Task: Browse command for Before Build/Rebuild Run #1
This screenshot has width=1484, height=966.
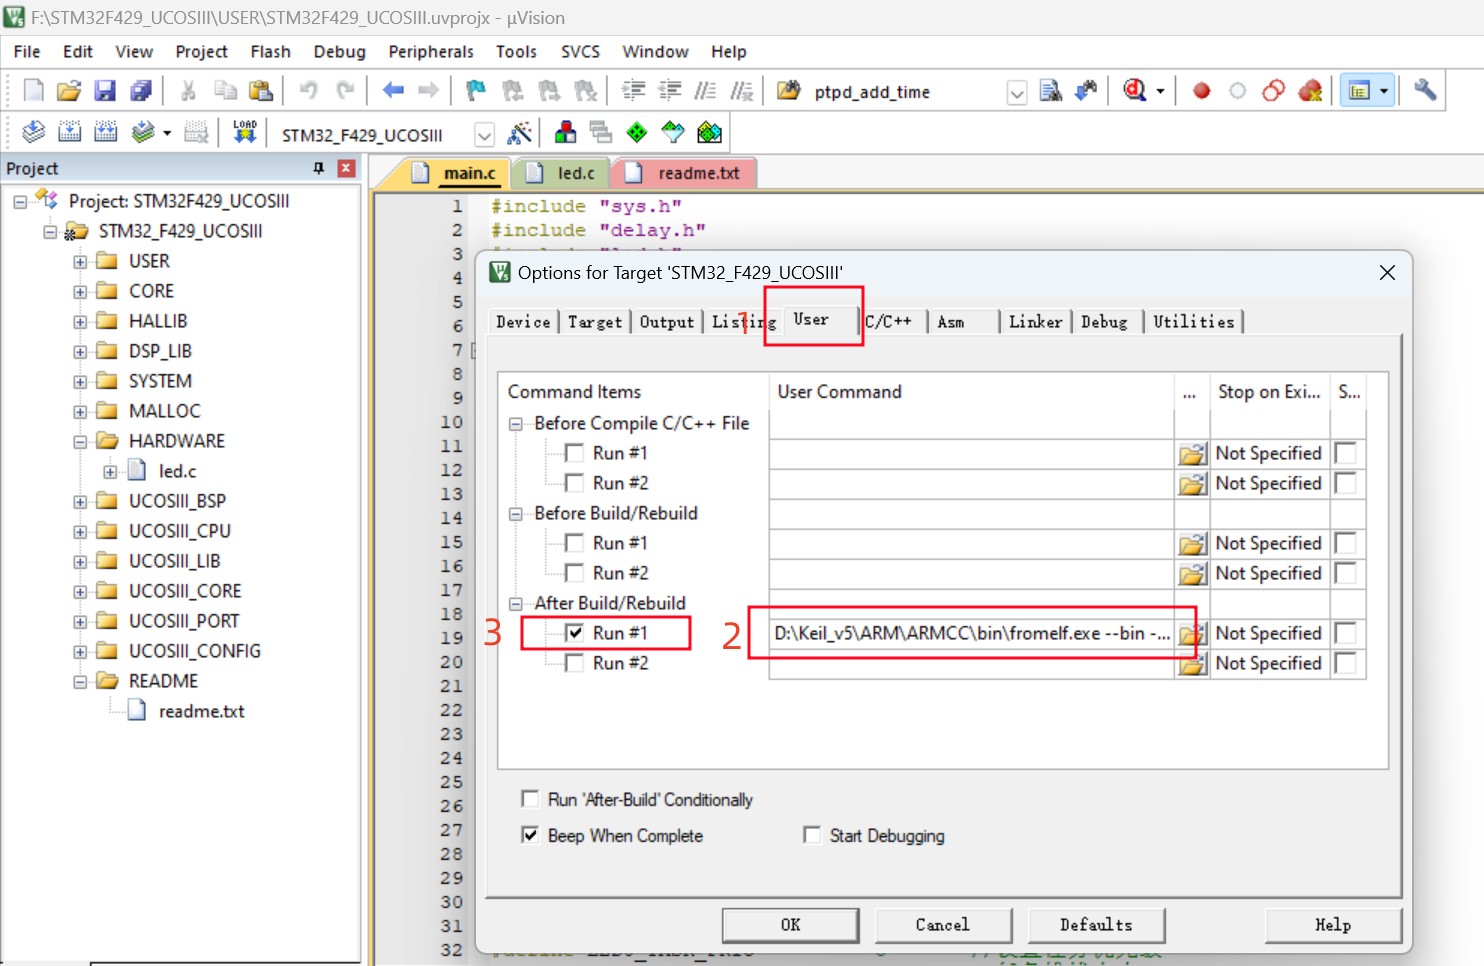Action: point(1192,544)
